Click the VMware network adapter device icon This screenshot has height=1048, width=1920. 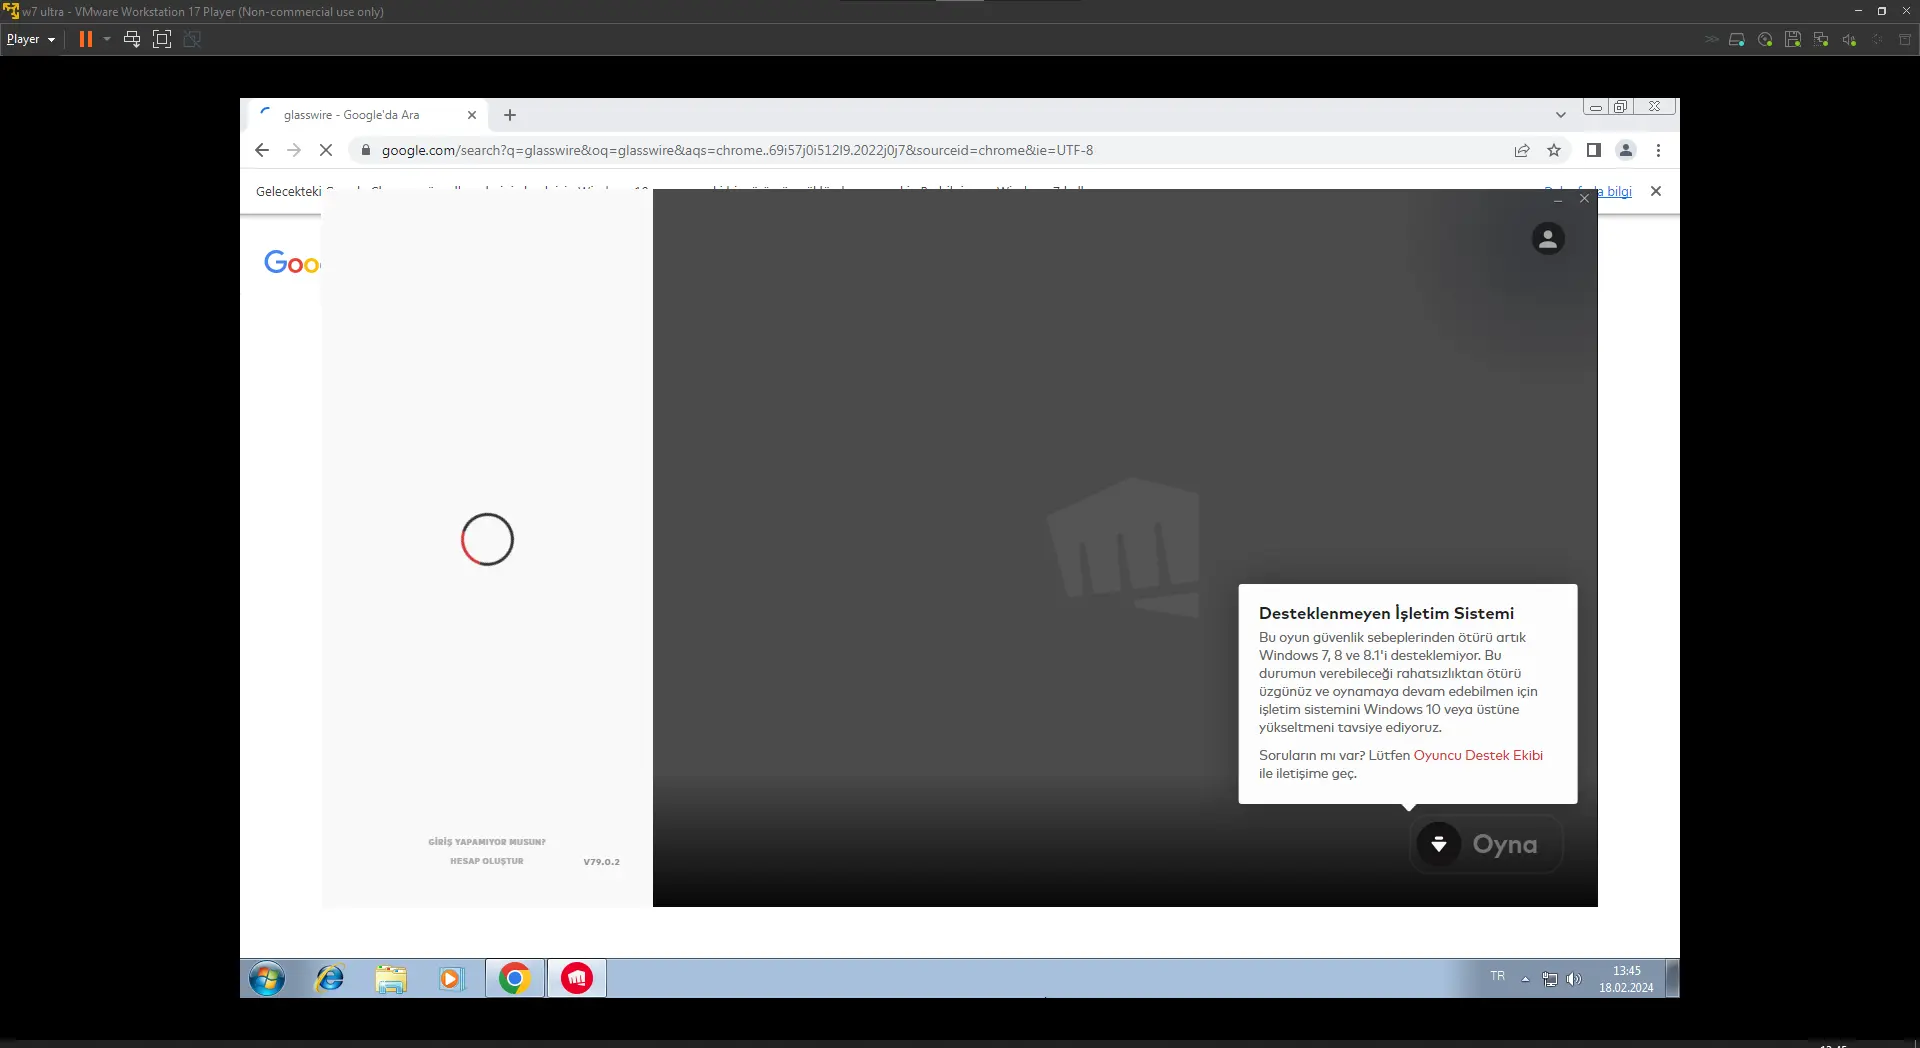coord(1821,39)
